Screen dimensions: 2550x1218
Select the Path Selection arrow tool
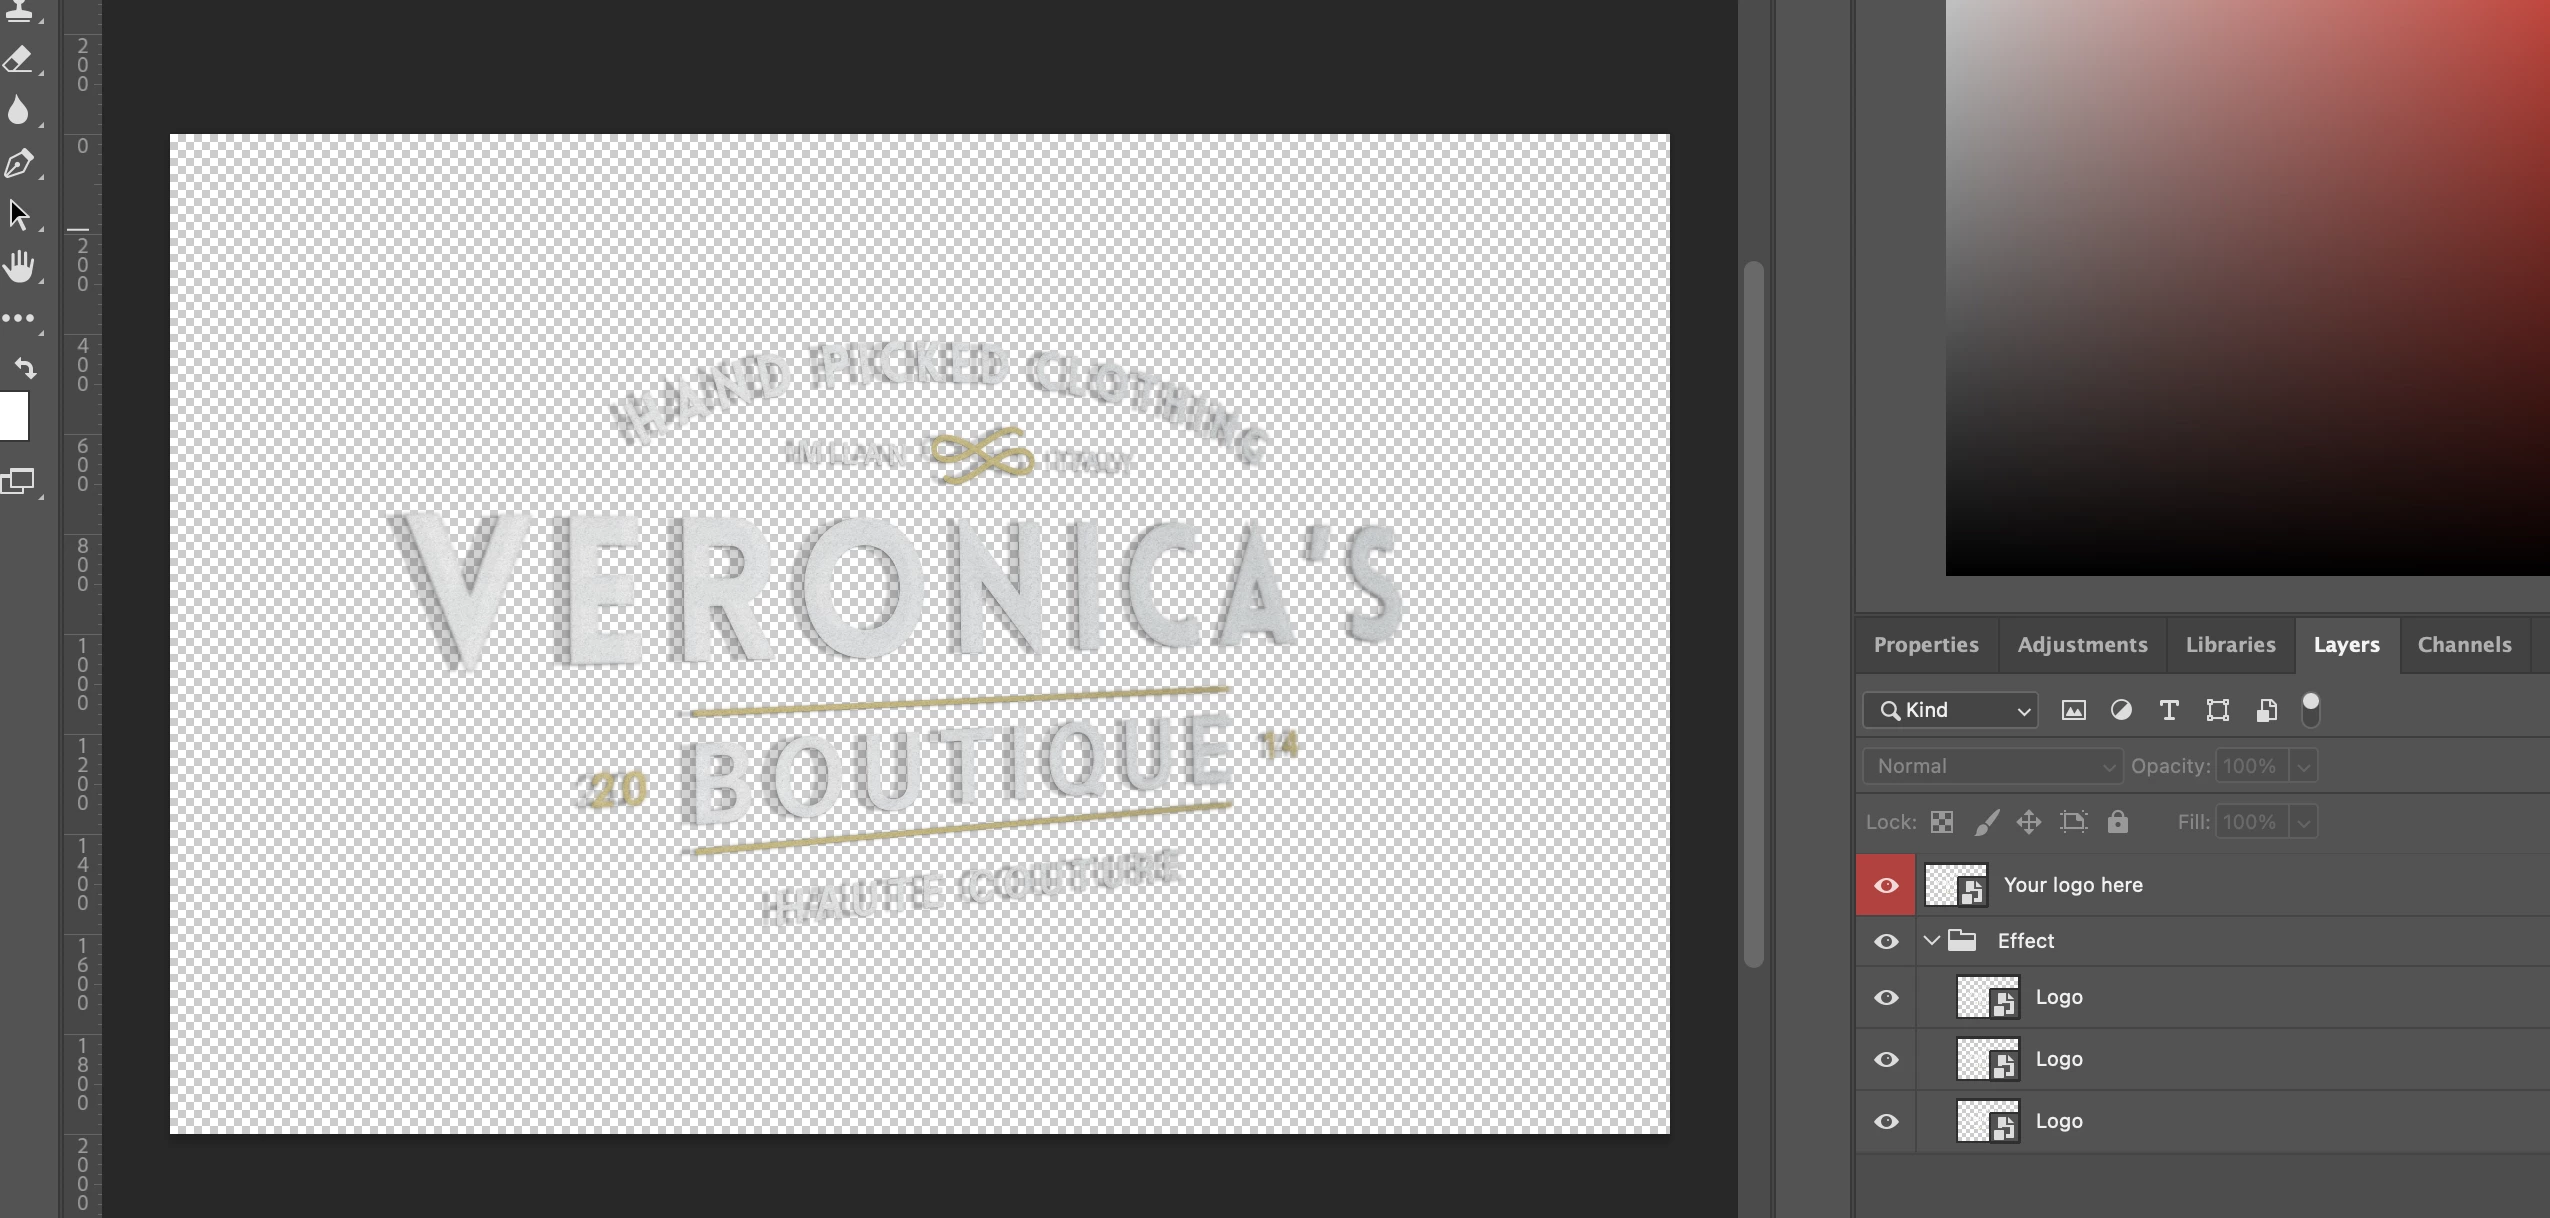(18, 214)
